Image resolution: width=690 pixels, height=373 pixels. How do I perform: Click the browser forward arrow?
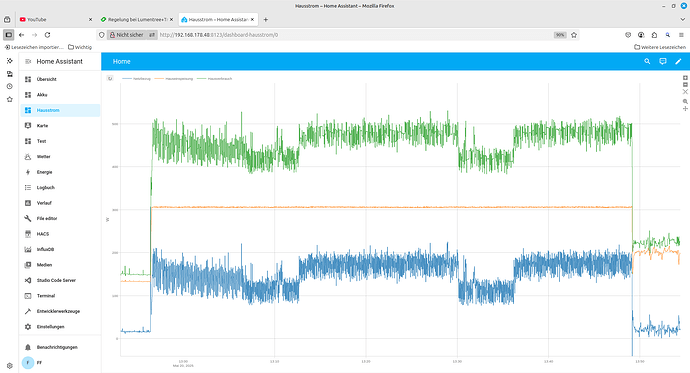[34, 35]
